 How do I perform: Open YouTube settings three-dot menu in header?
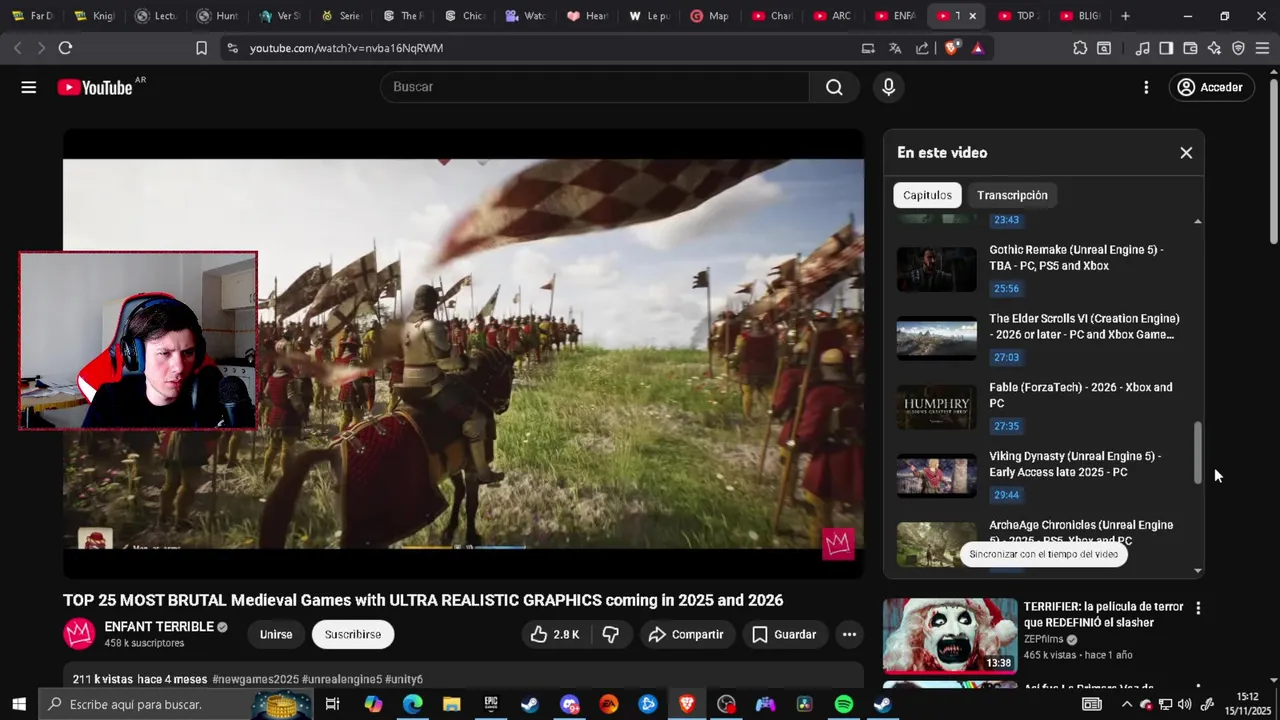(1146, 87)
